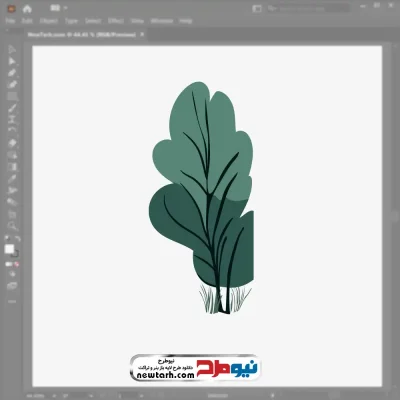This screenshot has width=400, height=400.
Task: Close the NewTarh.com document tab
Action: pos(142,34)
